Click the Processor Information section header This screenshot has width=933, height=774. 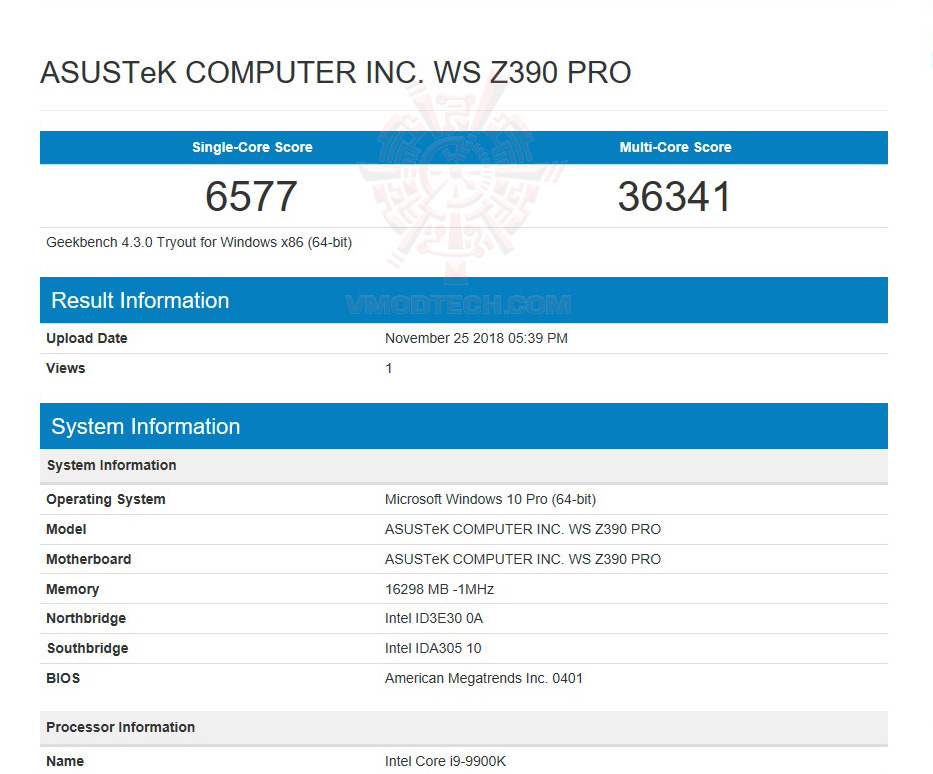click(x=120, y=727)
